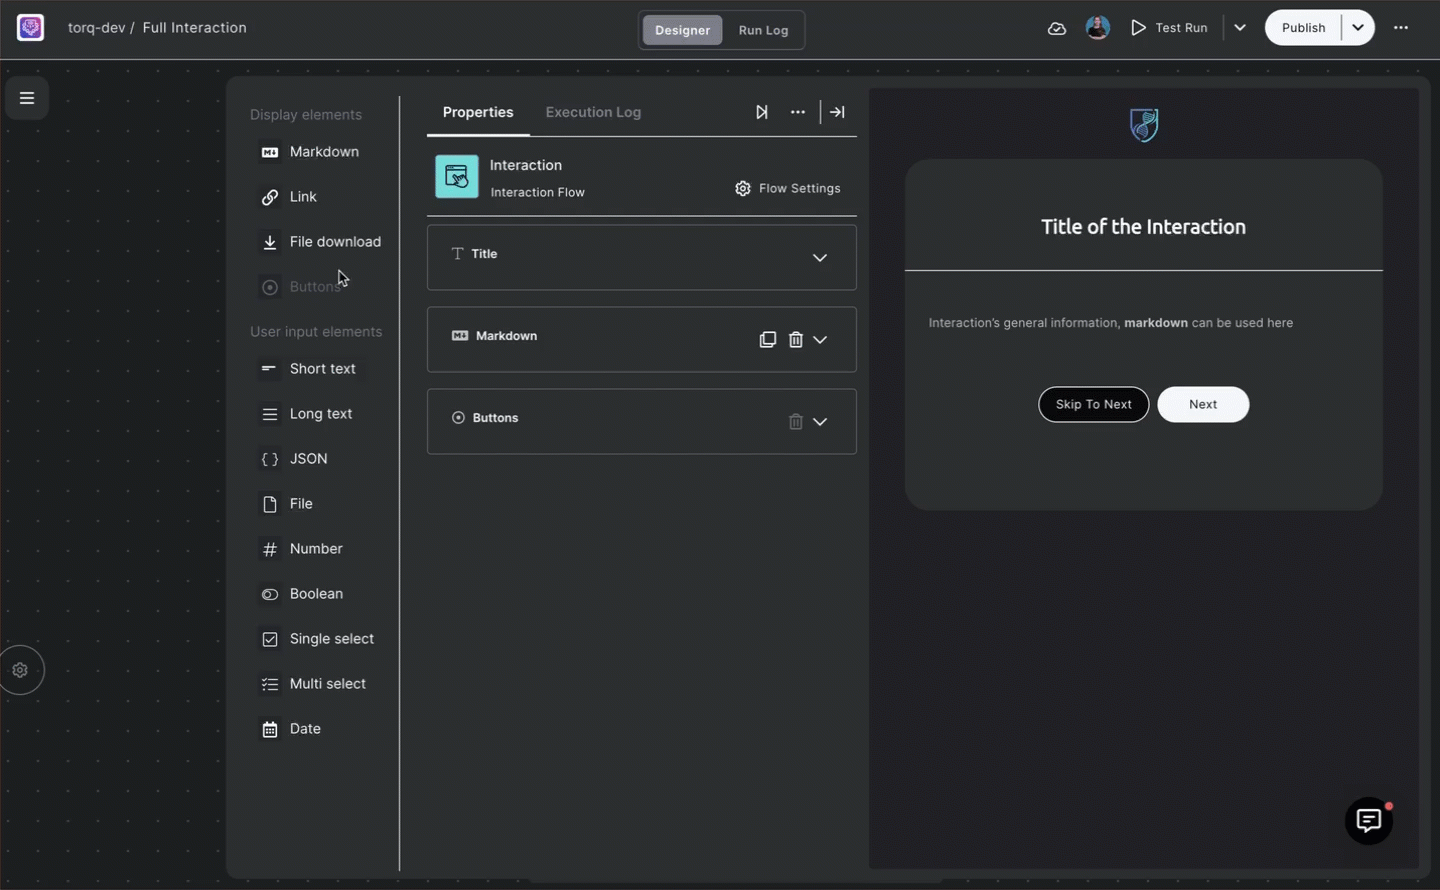Open the user profile avatar

tap(1097, 28)
